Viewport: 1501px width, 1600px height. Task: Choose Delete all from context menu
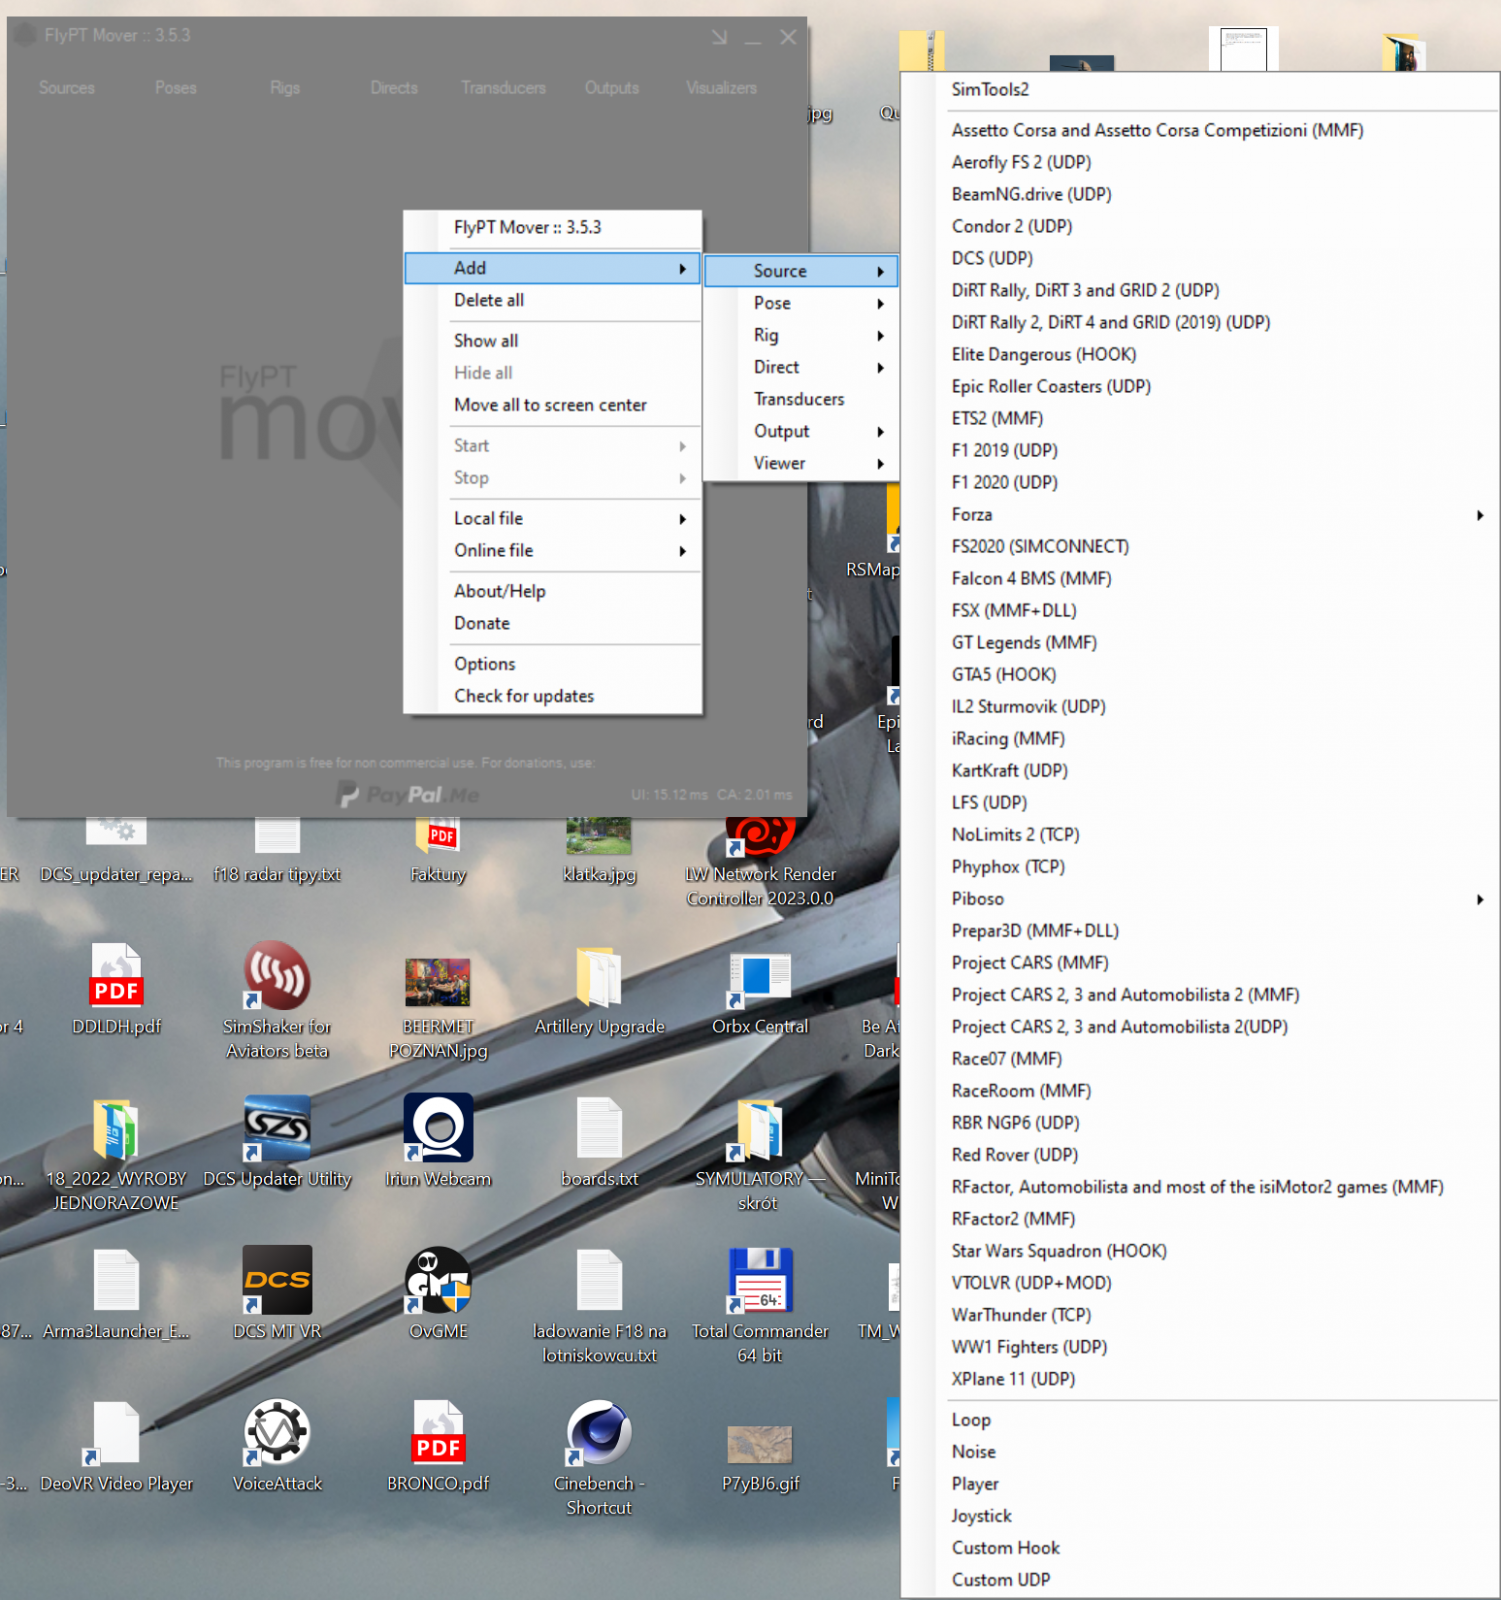[x=553, y=300]
